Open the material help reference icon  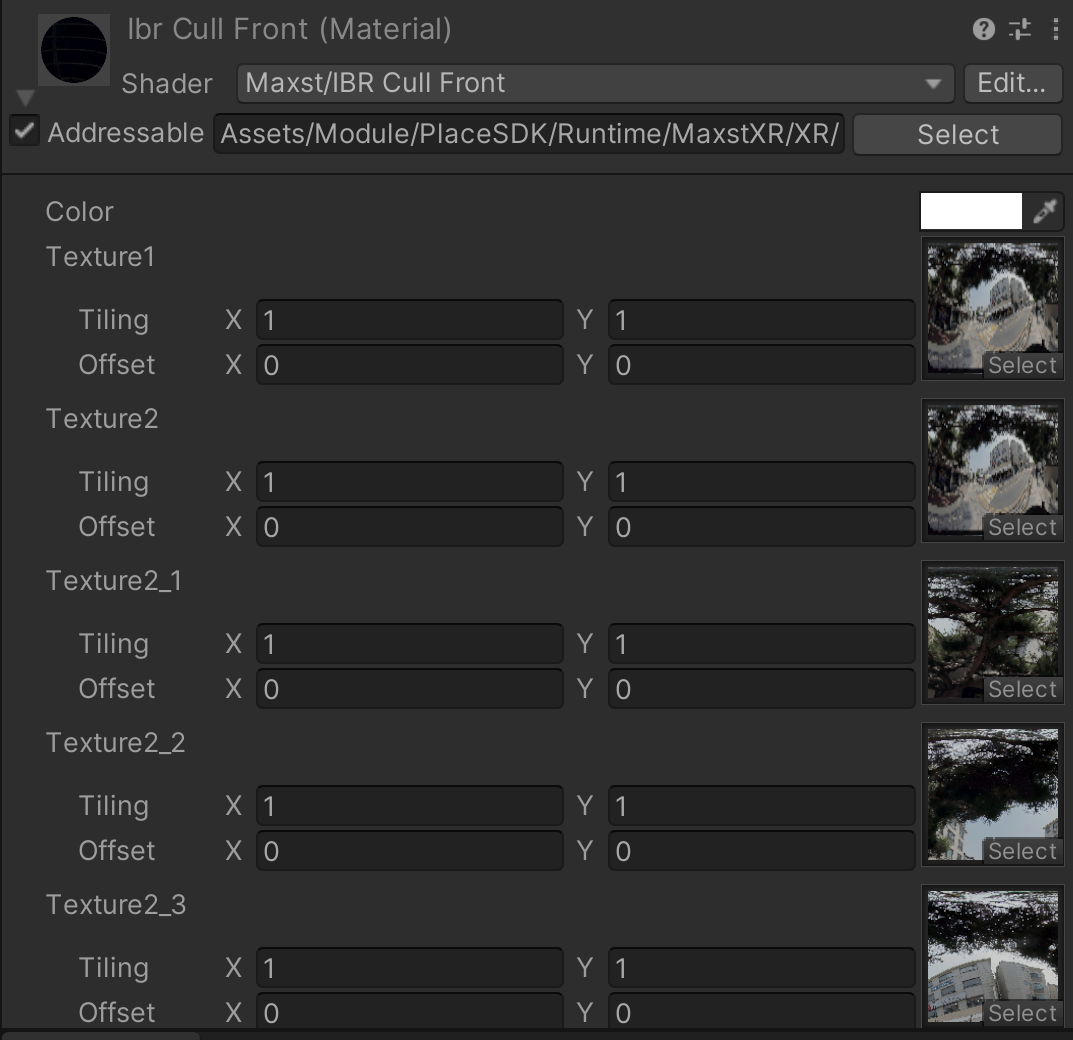coord(983,30)
